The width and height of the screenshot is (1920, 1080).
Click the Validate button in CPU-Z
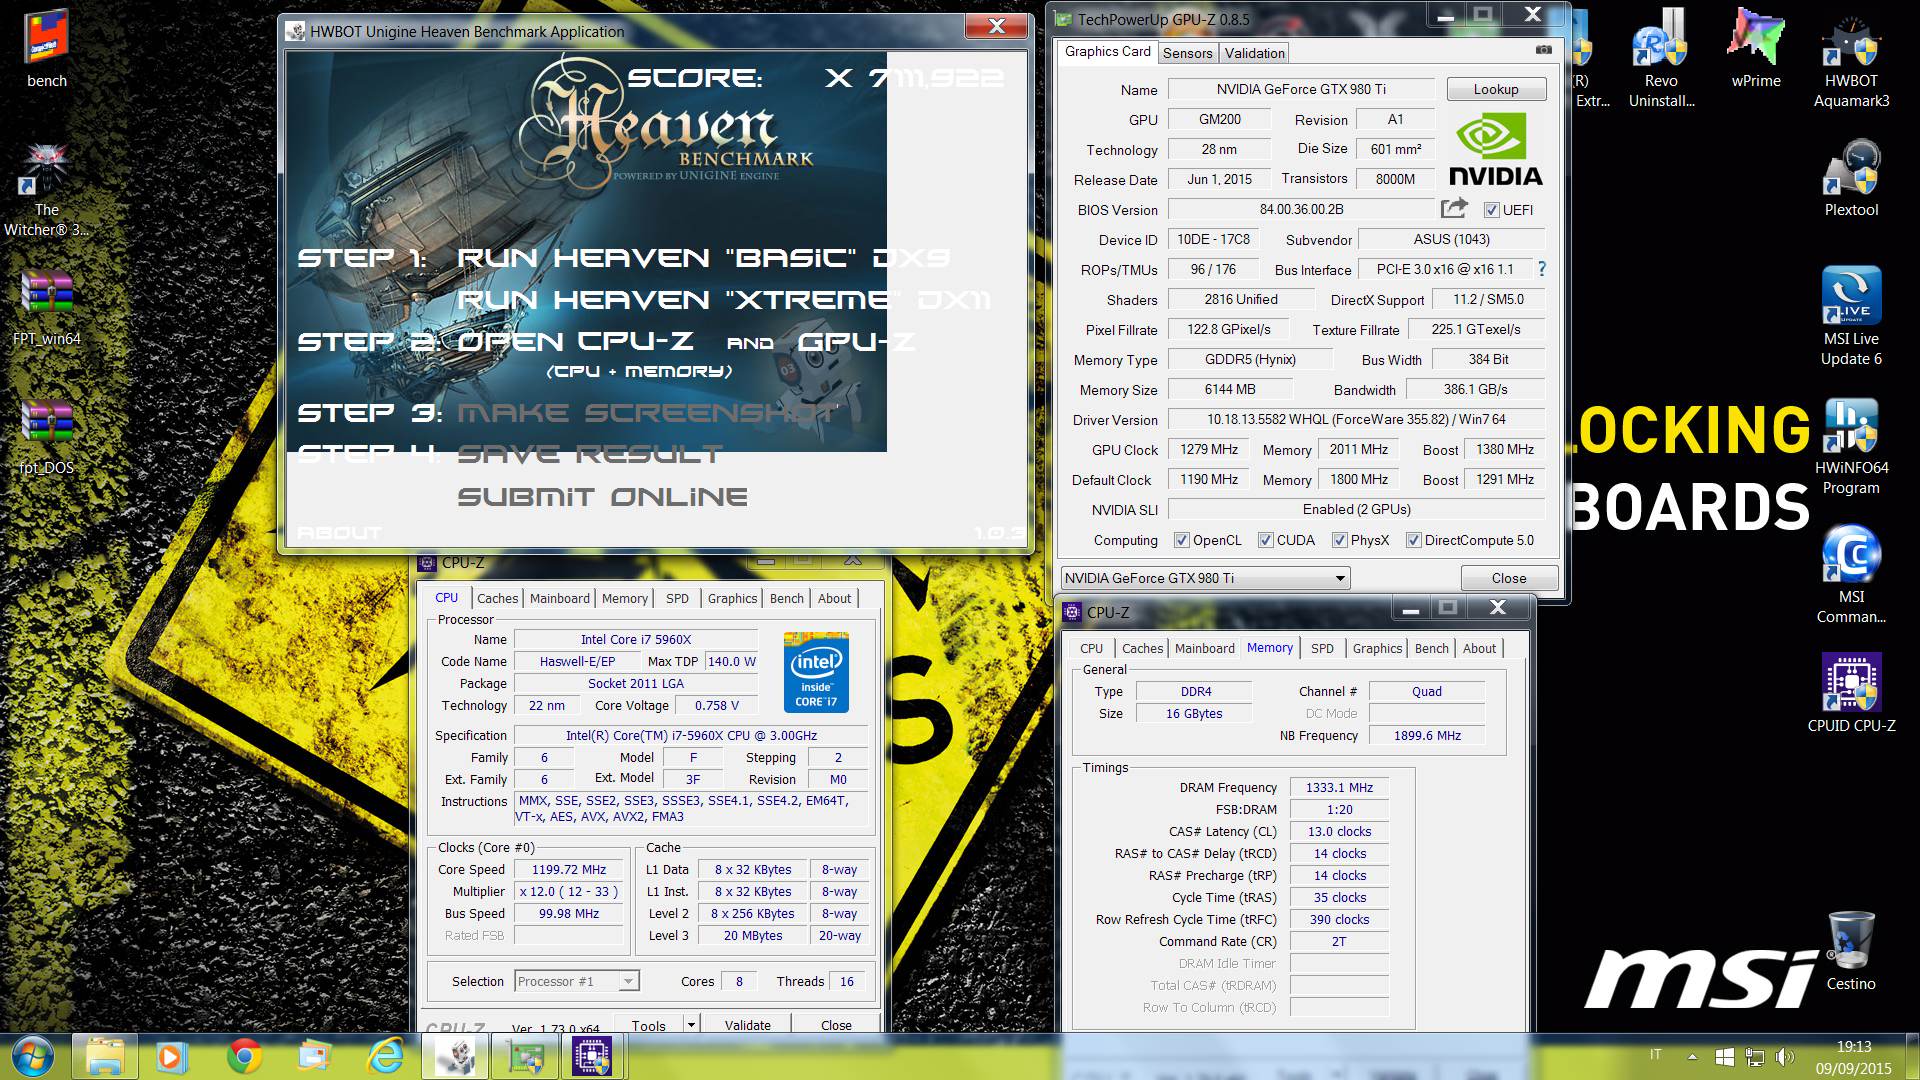point(747,1025)
